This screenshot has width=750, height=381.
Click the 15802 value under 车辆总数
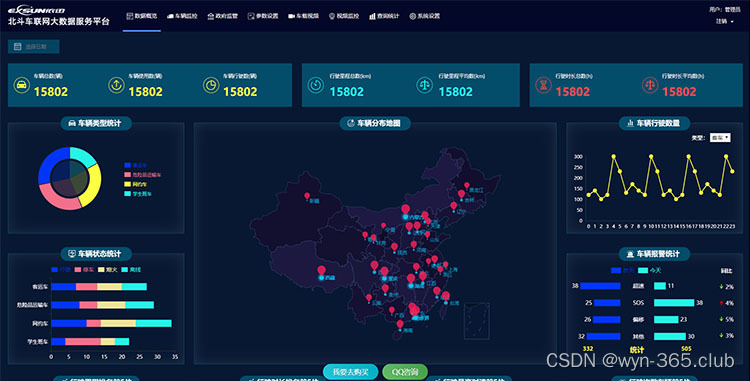tap(51, 92)
